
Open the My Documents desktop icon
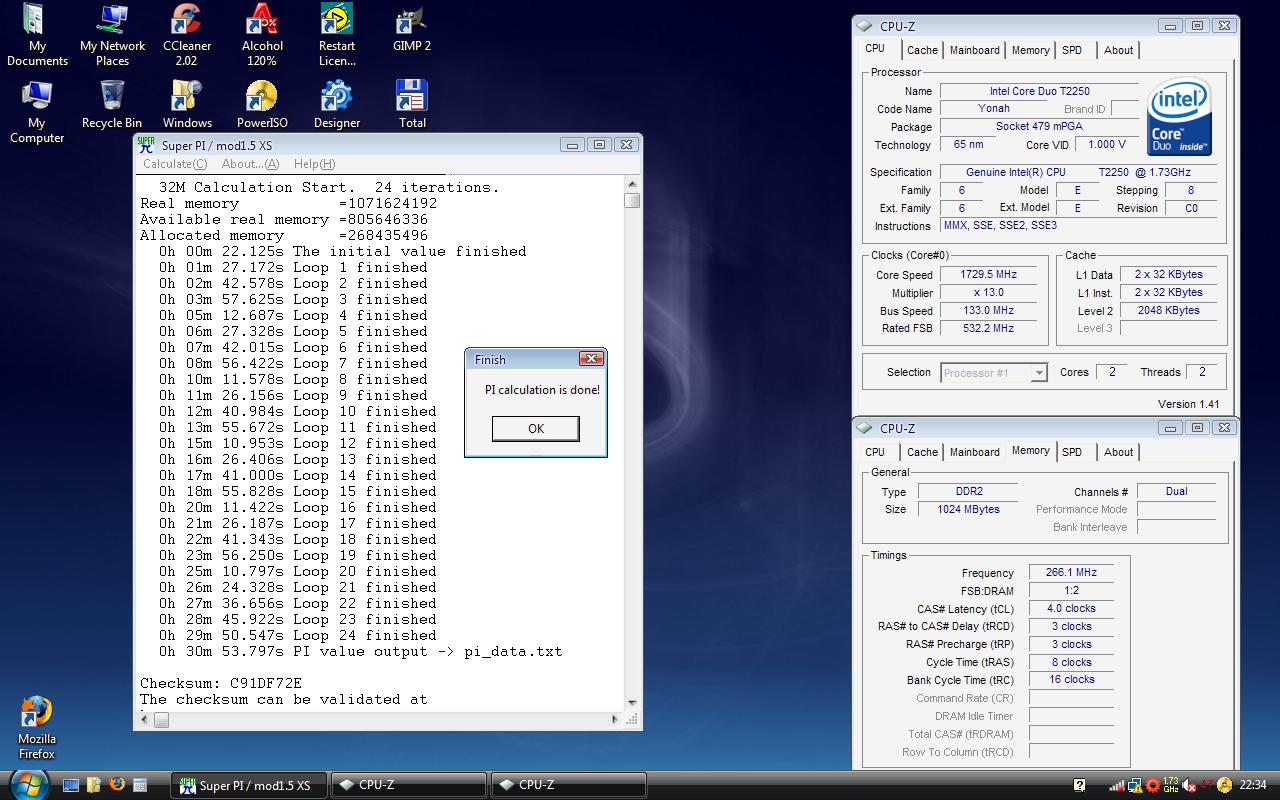click(x=37, y=36)
